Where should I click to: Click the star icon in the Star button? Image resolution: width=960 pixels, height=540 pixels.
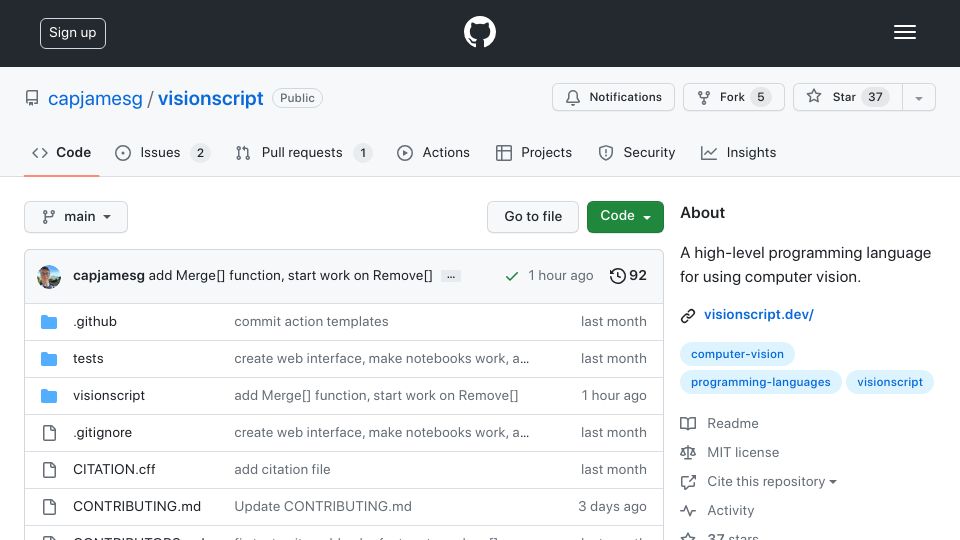(814, 96)
